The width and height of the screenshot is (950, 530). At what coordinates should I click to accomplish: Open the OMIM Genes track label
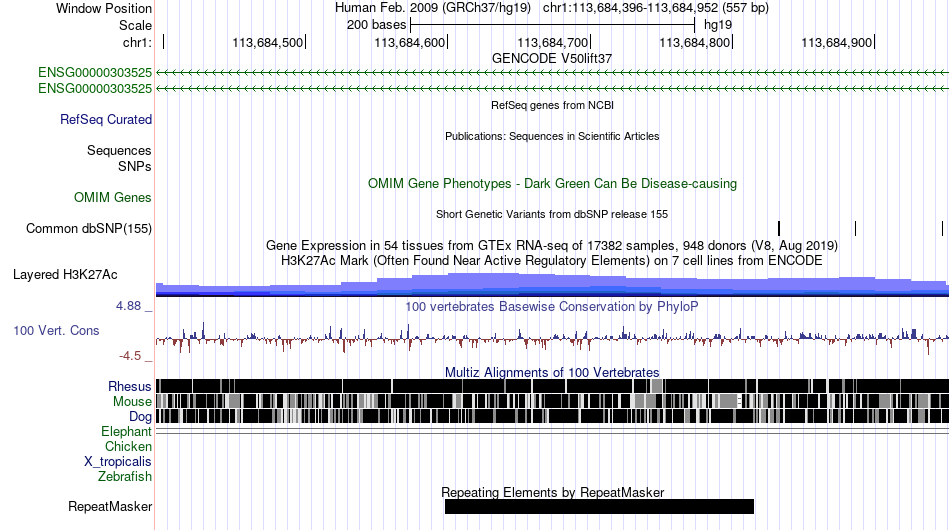[113, 197]
